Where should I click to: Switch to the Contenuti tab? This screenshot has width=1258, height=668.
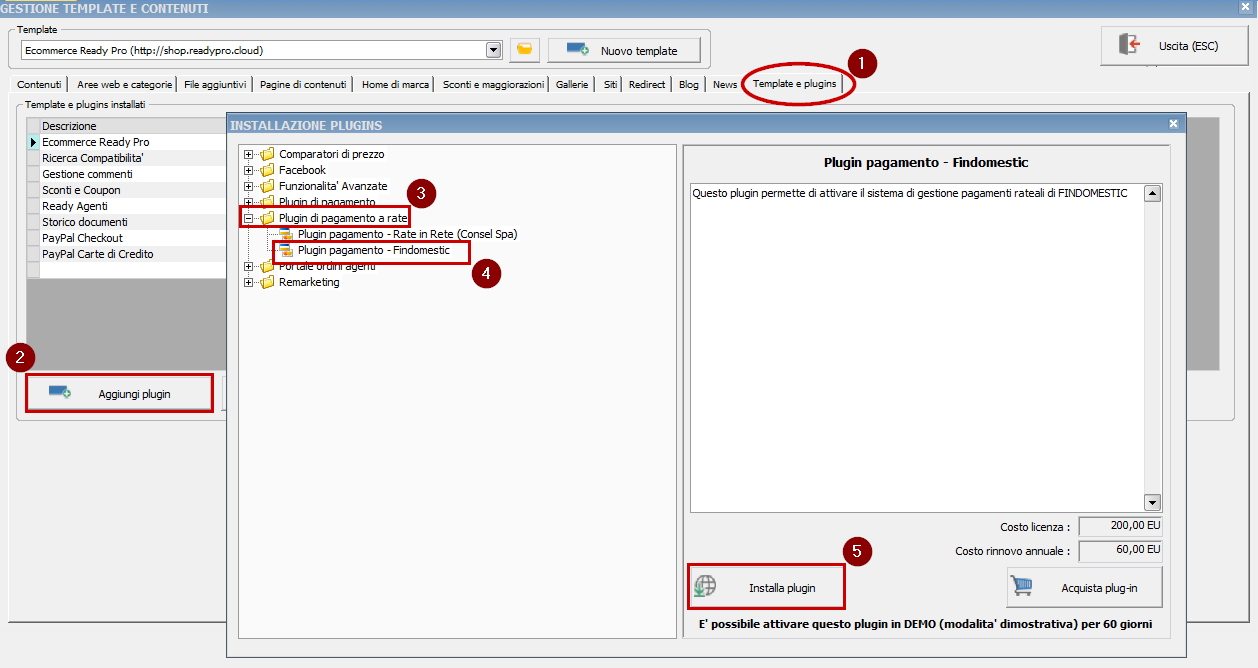tap(39, 85)
